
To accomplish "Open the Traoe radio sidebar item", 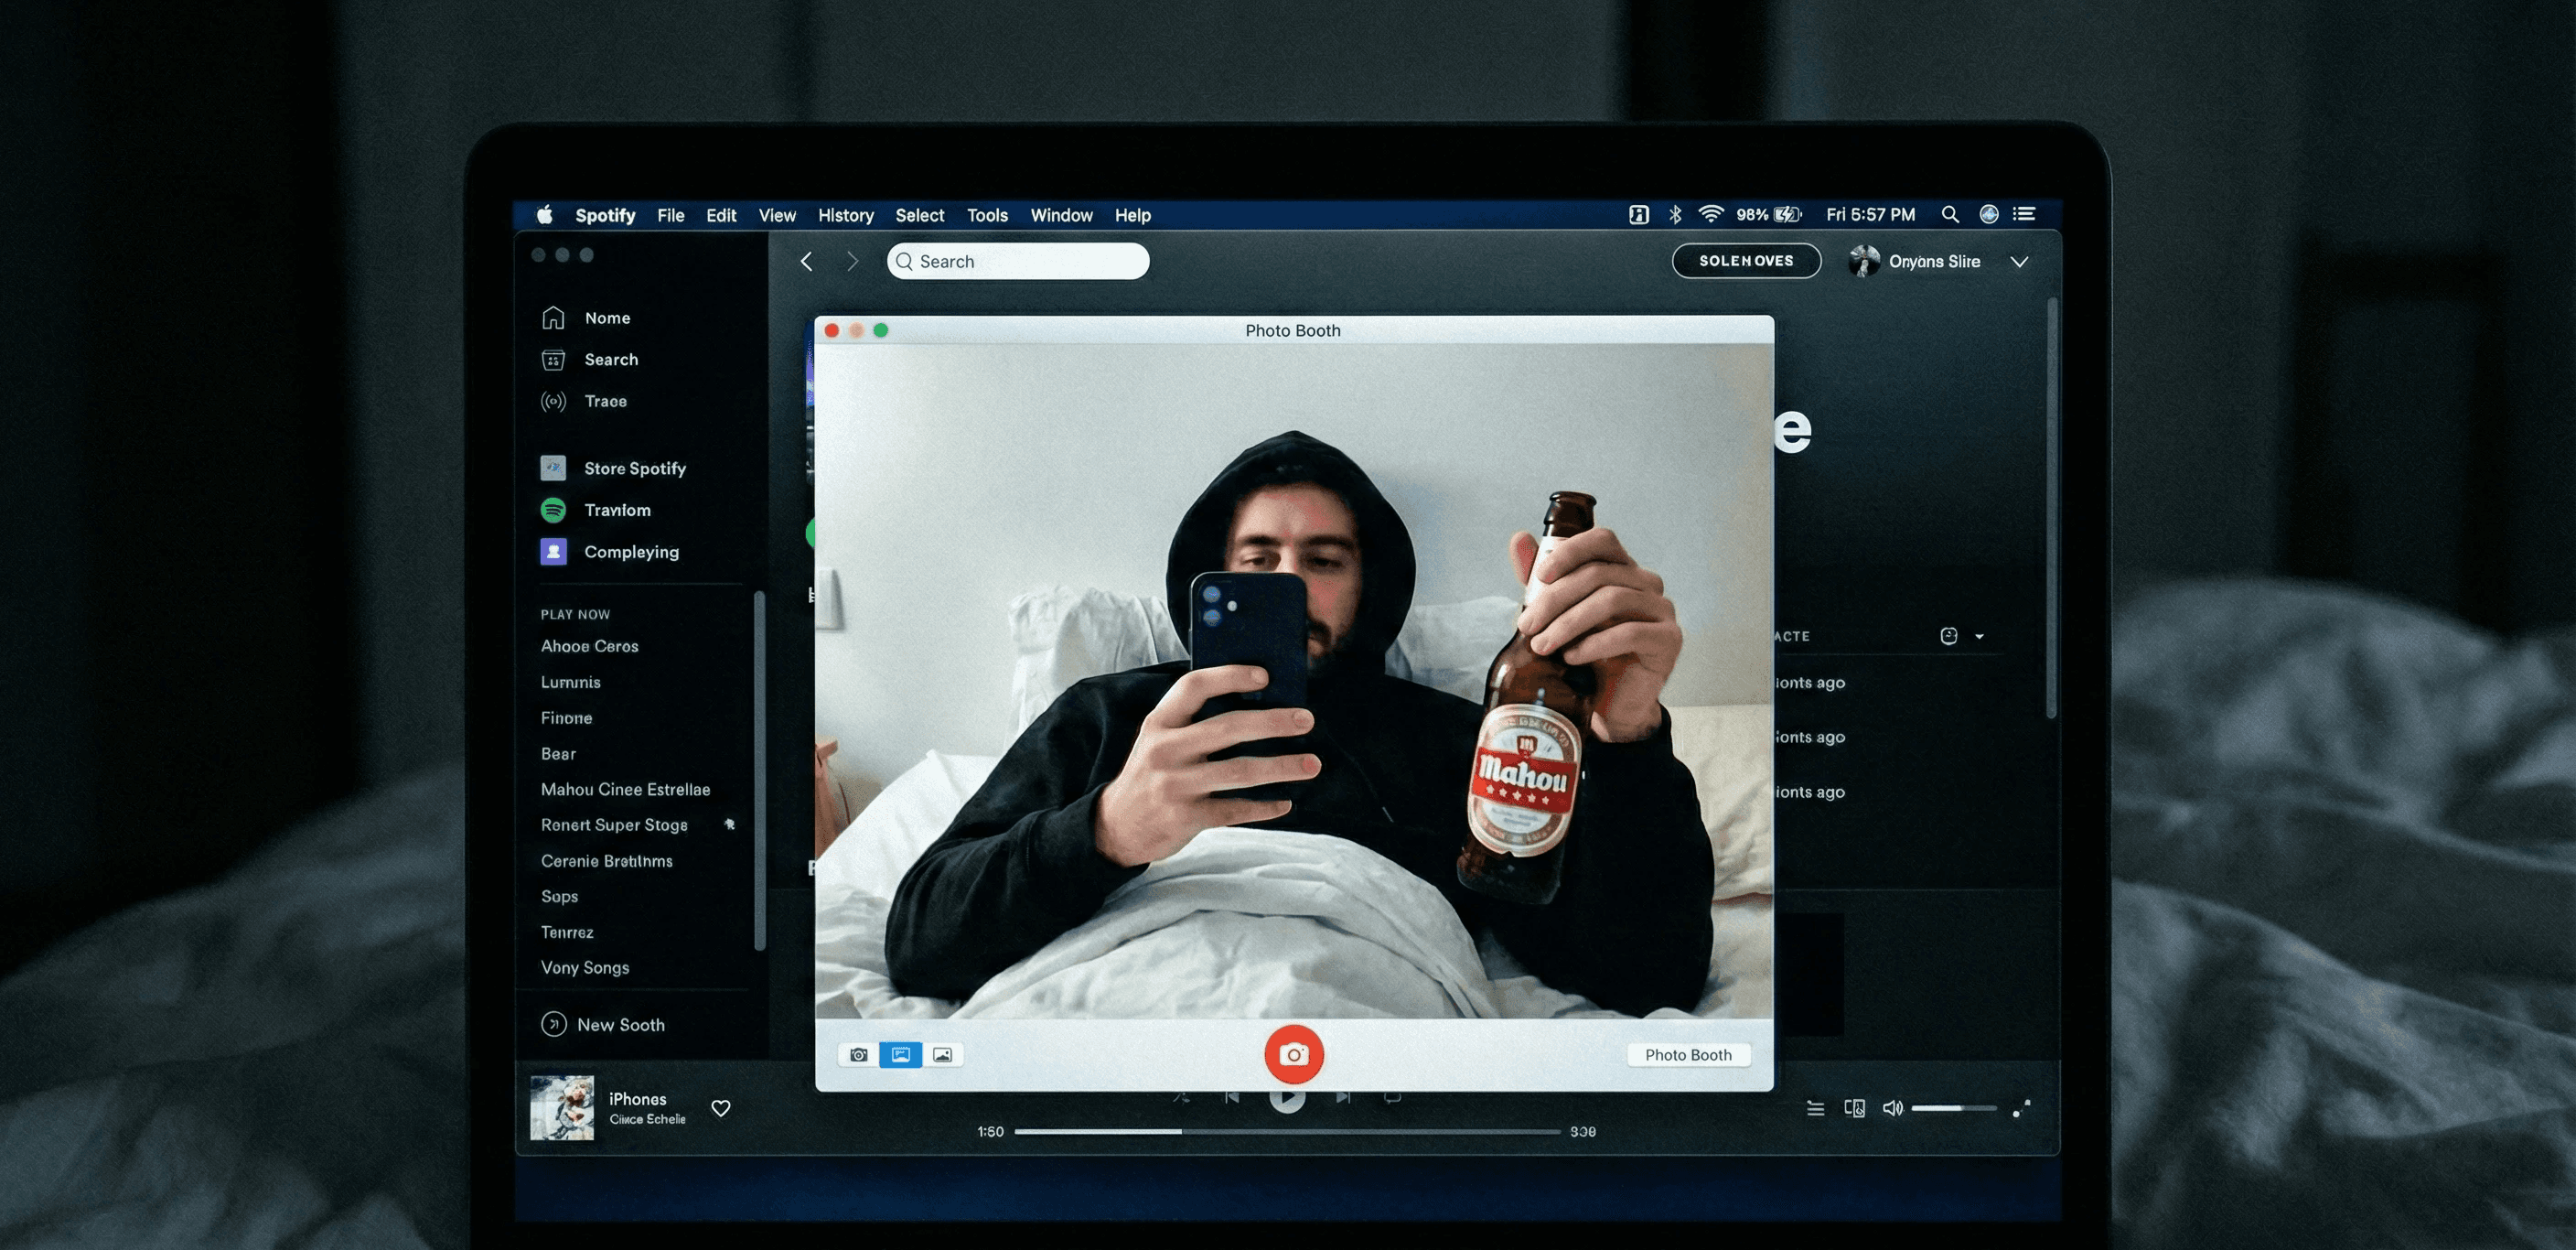I will coord(605,401).
